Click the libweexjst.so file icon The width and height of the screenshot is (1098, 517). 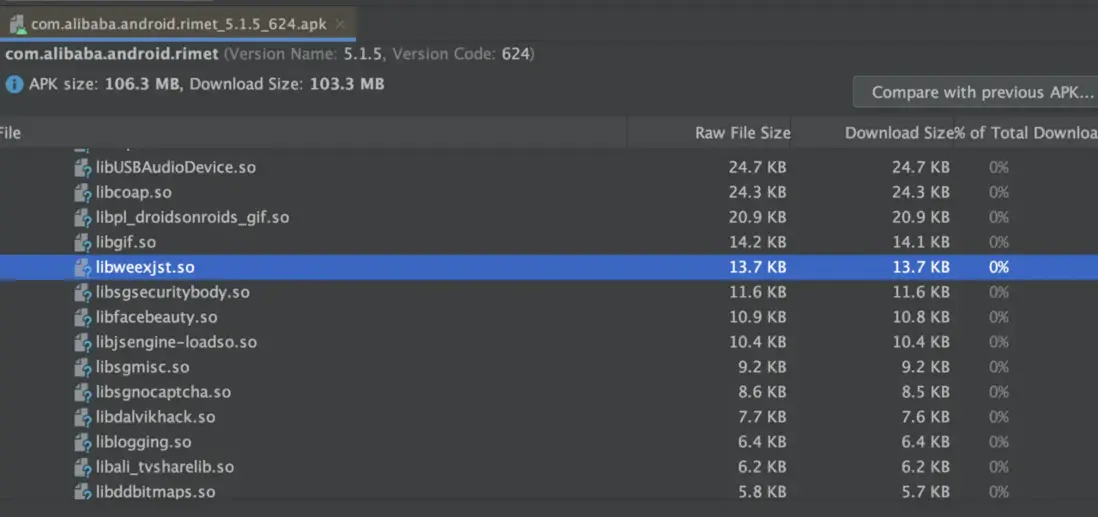(x=83, y=268)
